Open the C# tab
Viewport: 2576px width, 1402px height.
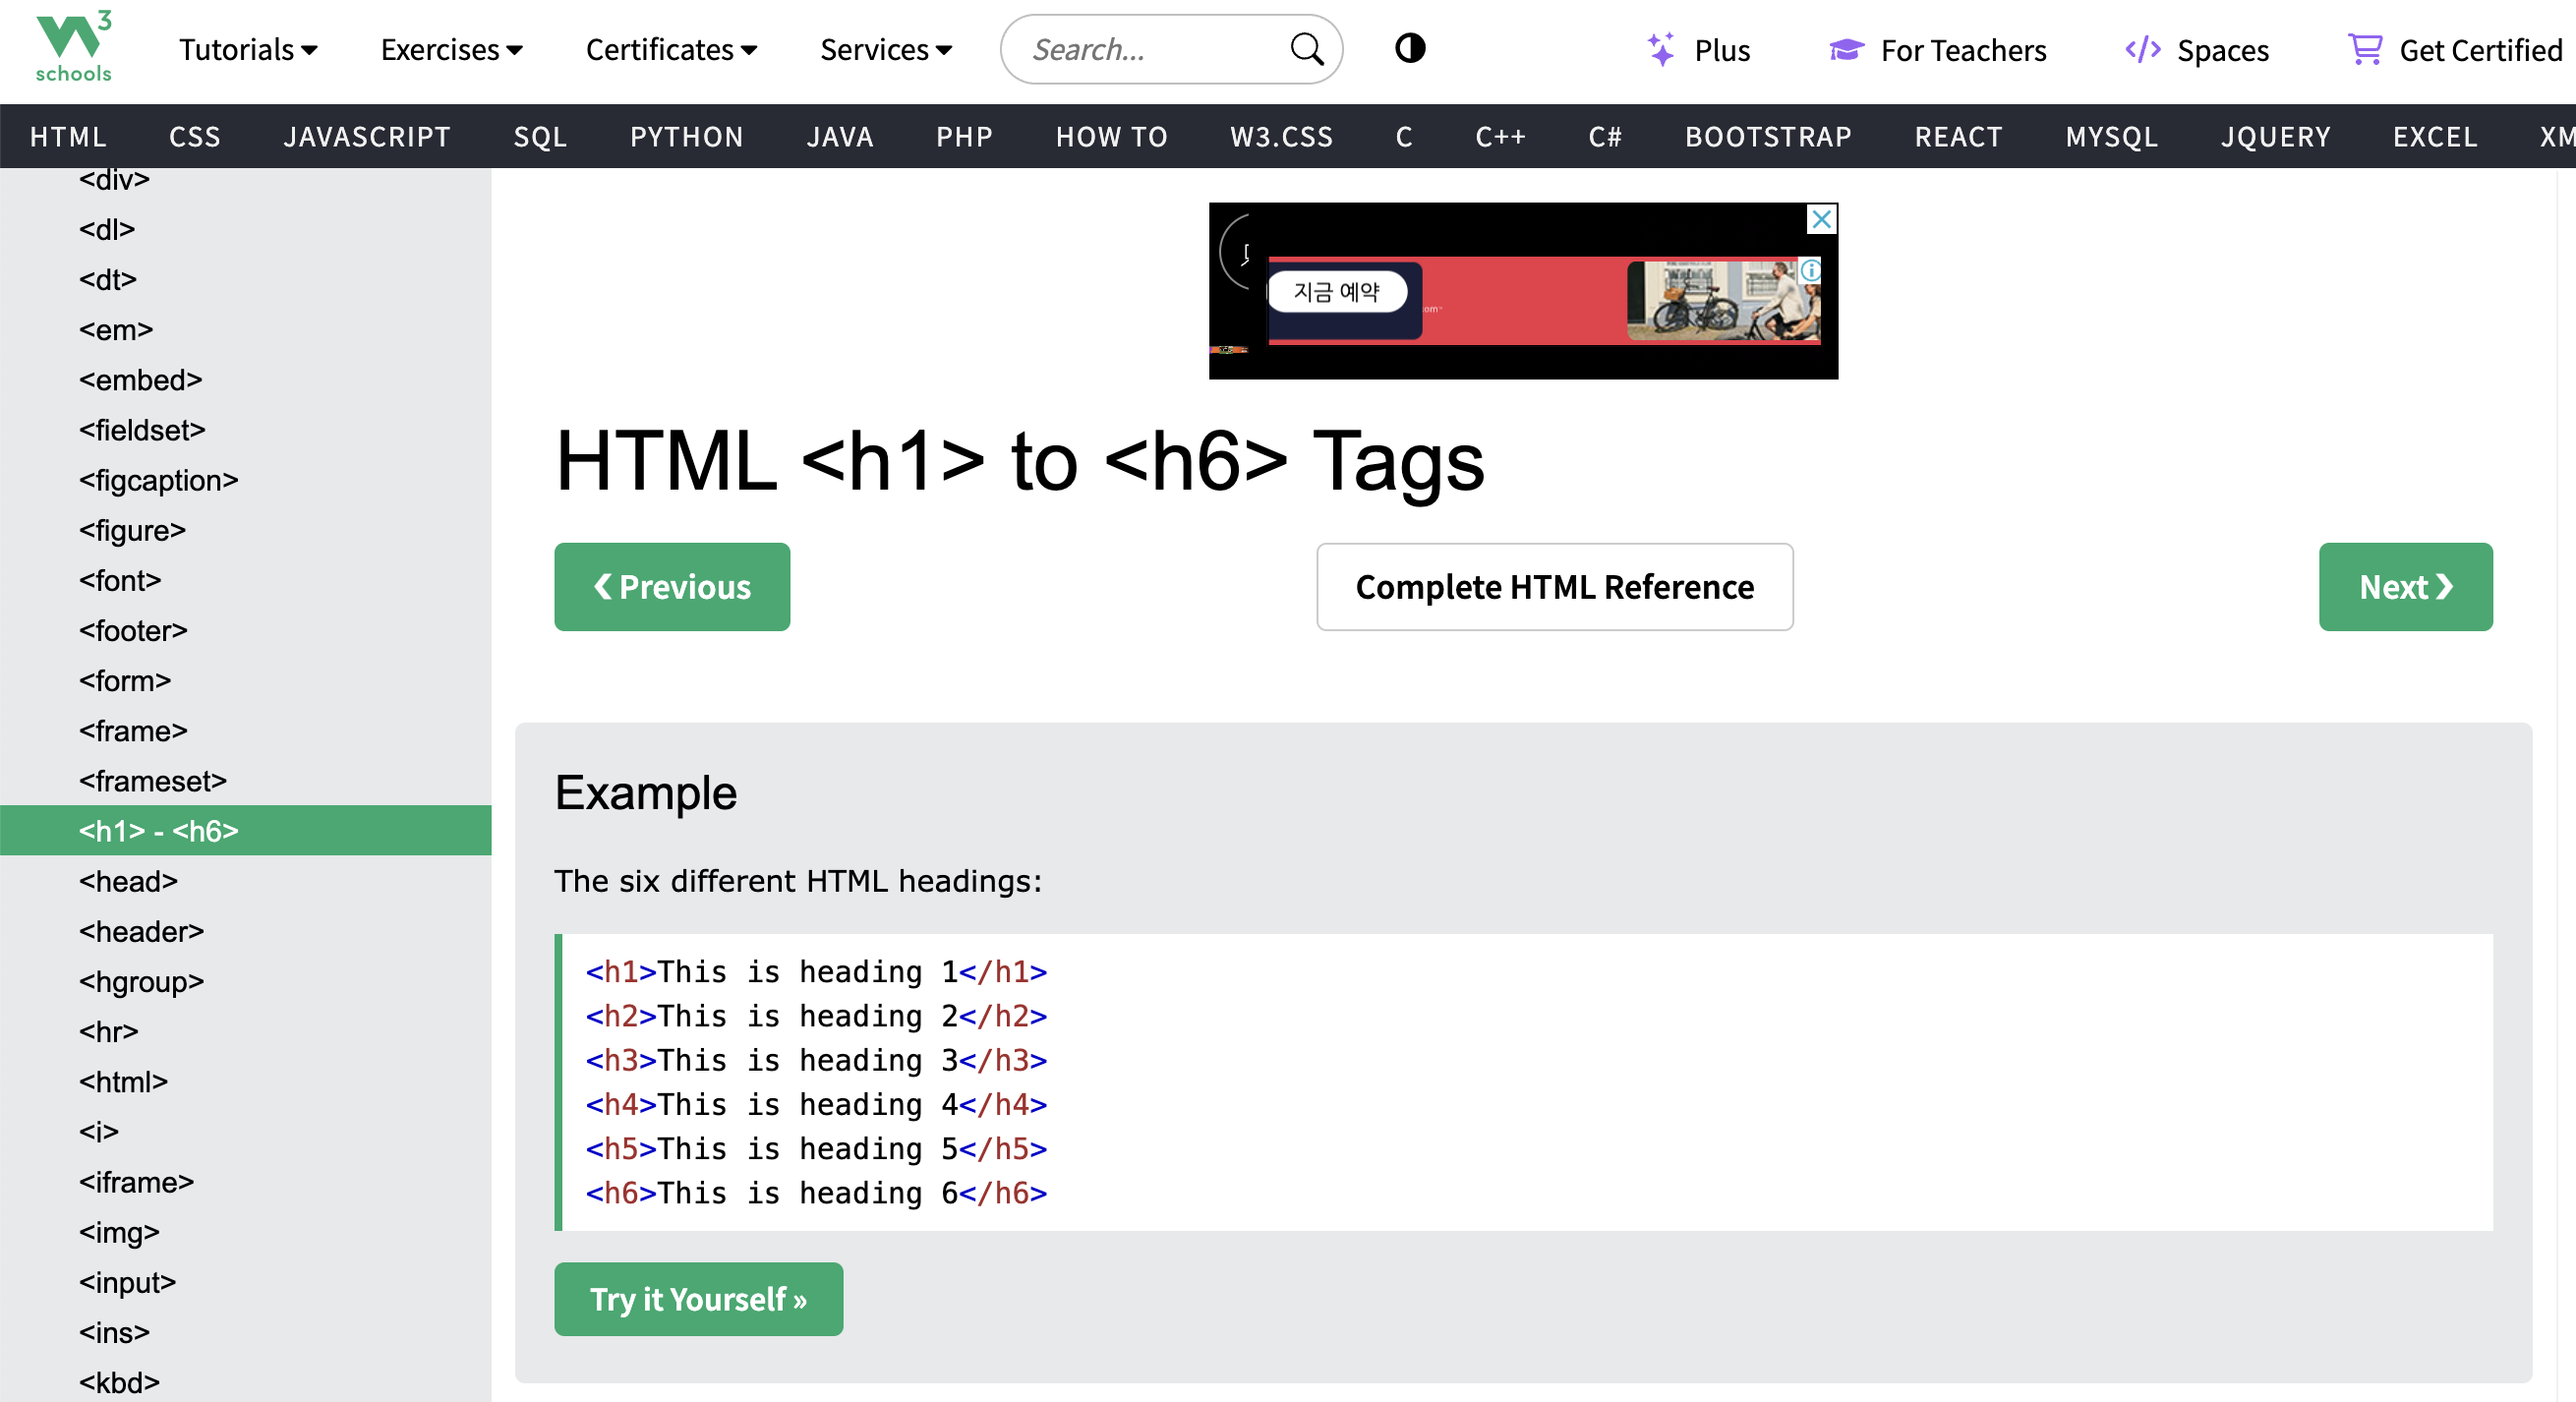[x=1605, y=137]
